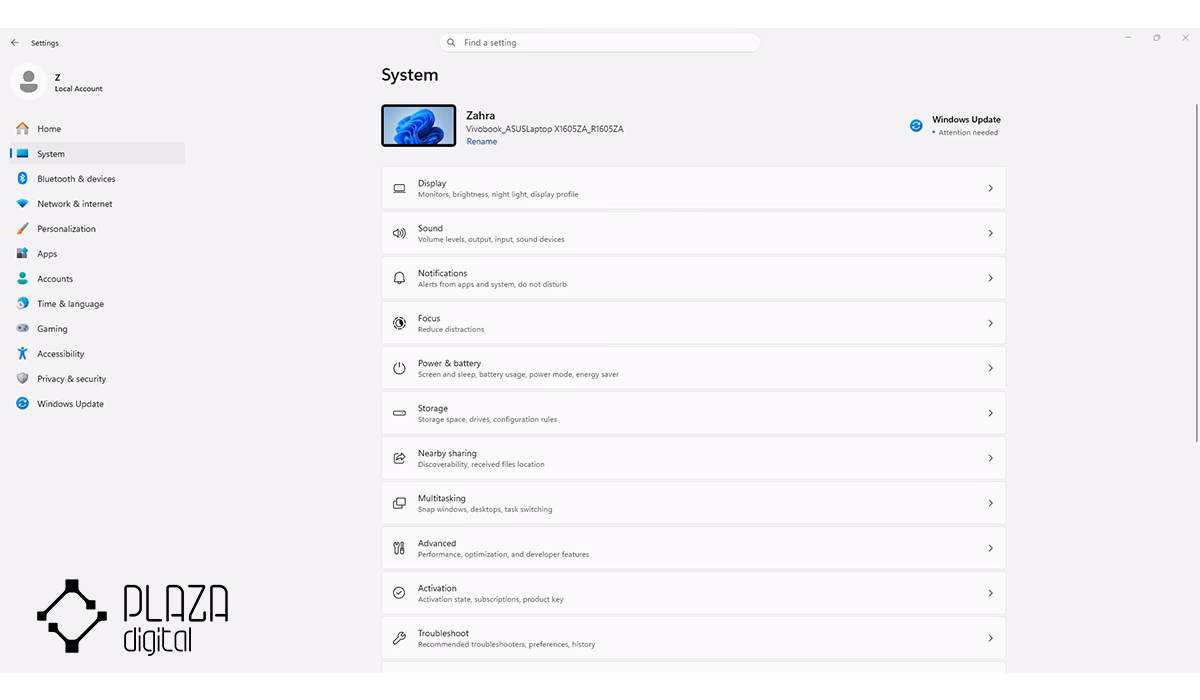The width and height of the screenshot is (1200, 700).
Task: Open Accounts settings page
Action: 97,279
